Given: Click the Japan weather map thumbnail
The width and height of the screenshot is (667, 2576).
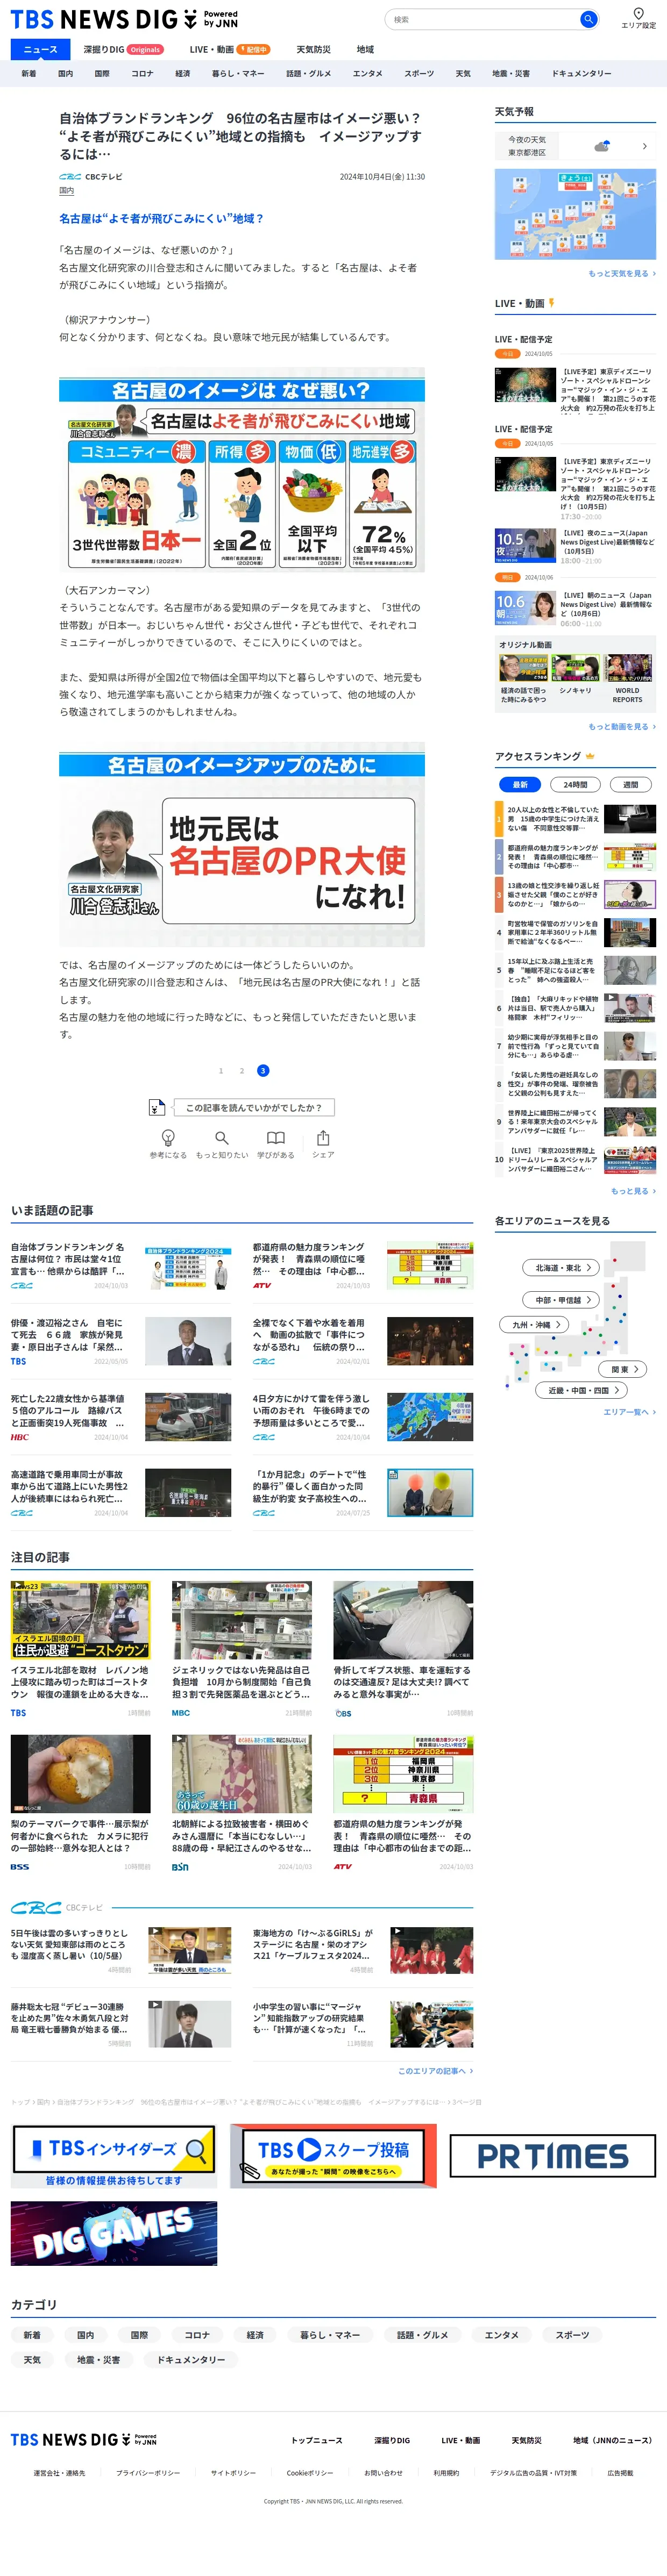Looking at the screenshot, I should (x=575, y=214).
